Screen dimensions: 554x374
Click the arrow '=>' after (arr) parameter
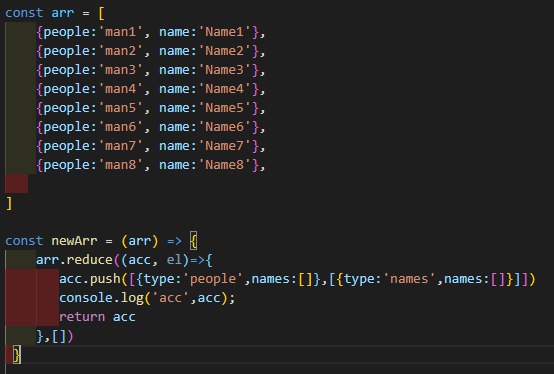174,241
